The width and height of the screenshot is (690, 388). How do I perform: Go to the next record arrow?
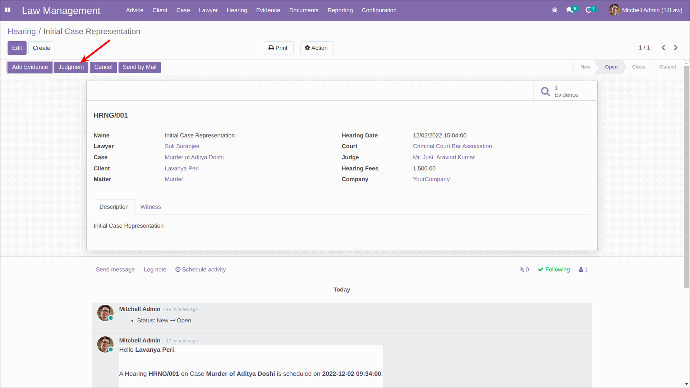coord(675,48)
